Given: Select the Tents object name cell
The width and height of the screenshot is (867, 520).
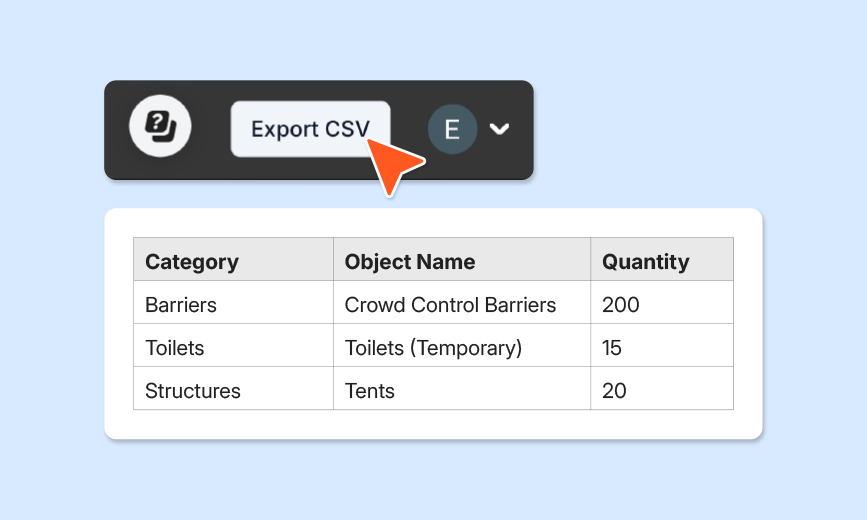Looking at the screenshot, I should 462,388.
